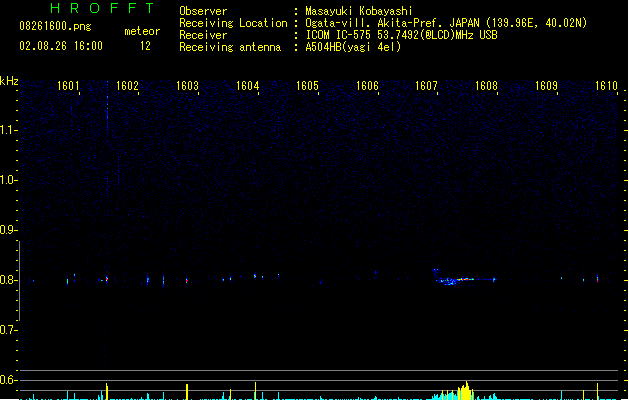This screenshot has height=400, width=629.
Task: Click time marker 1605
Action: [307, 86]
